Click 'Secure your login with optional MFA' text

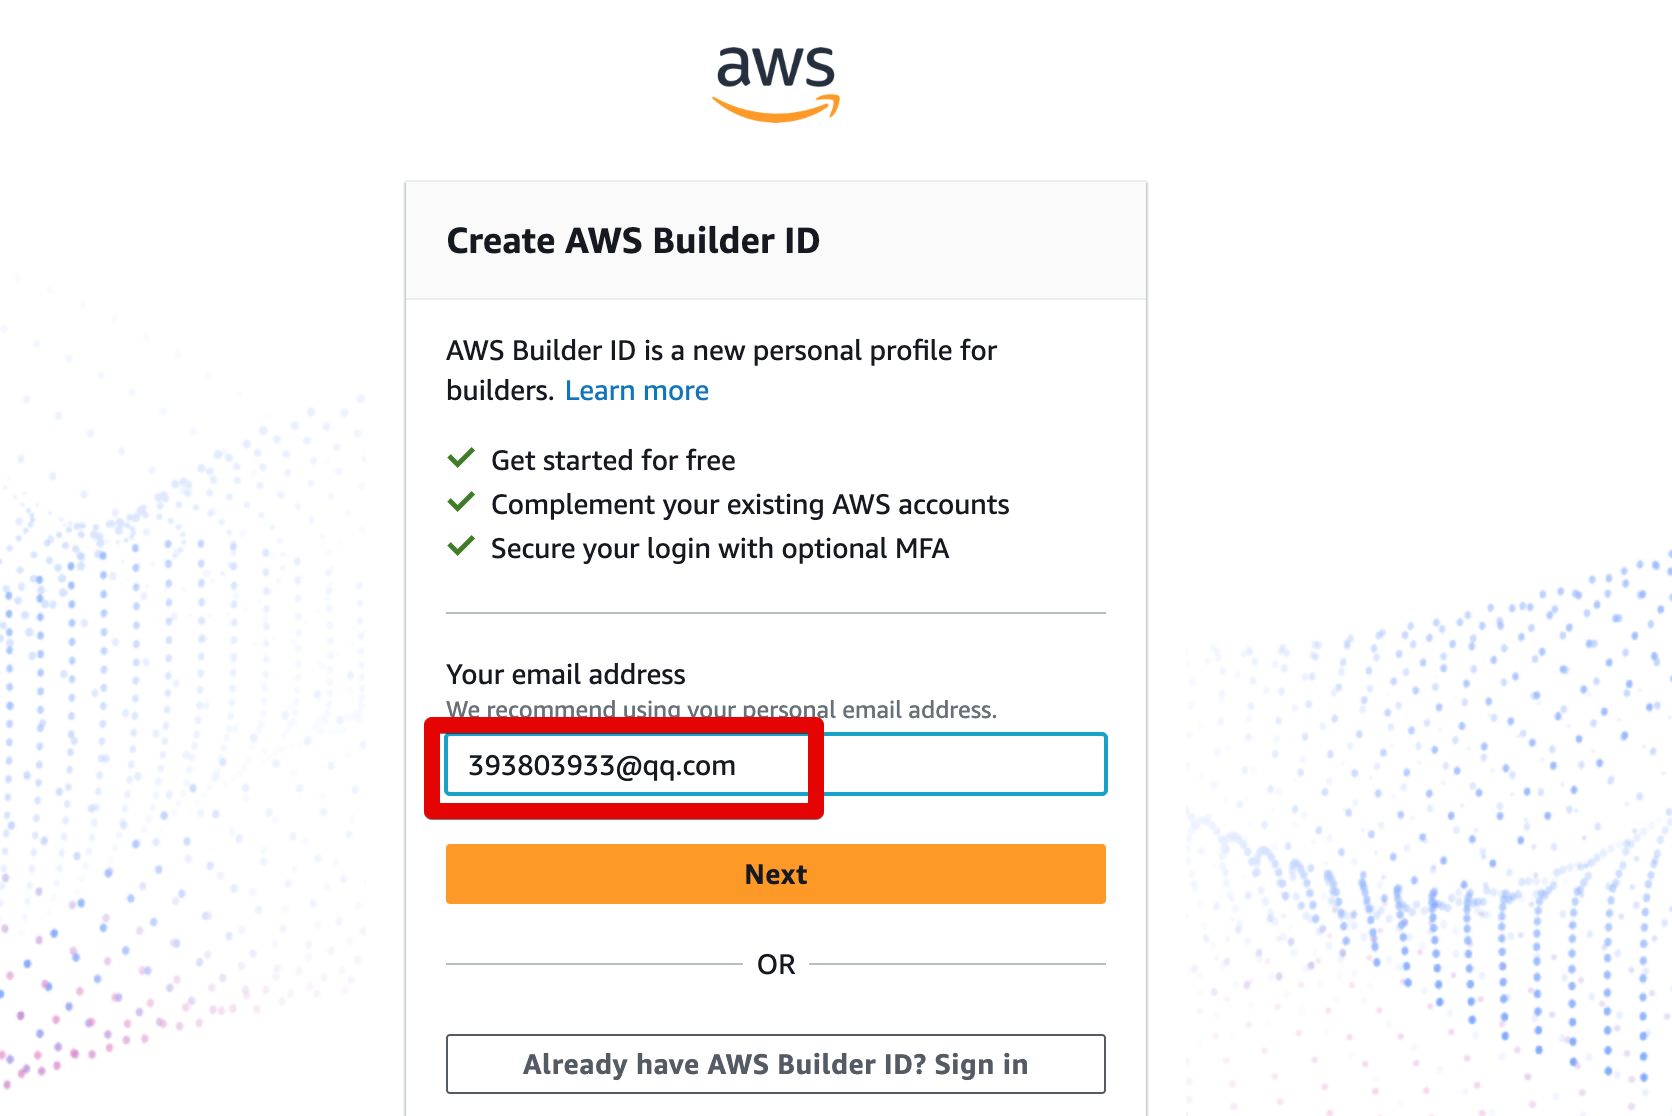[x=720, y=548]
